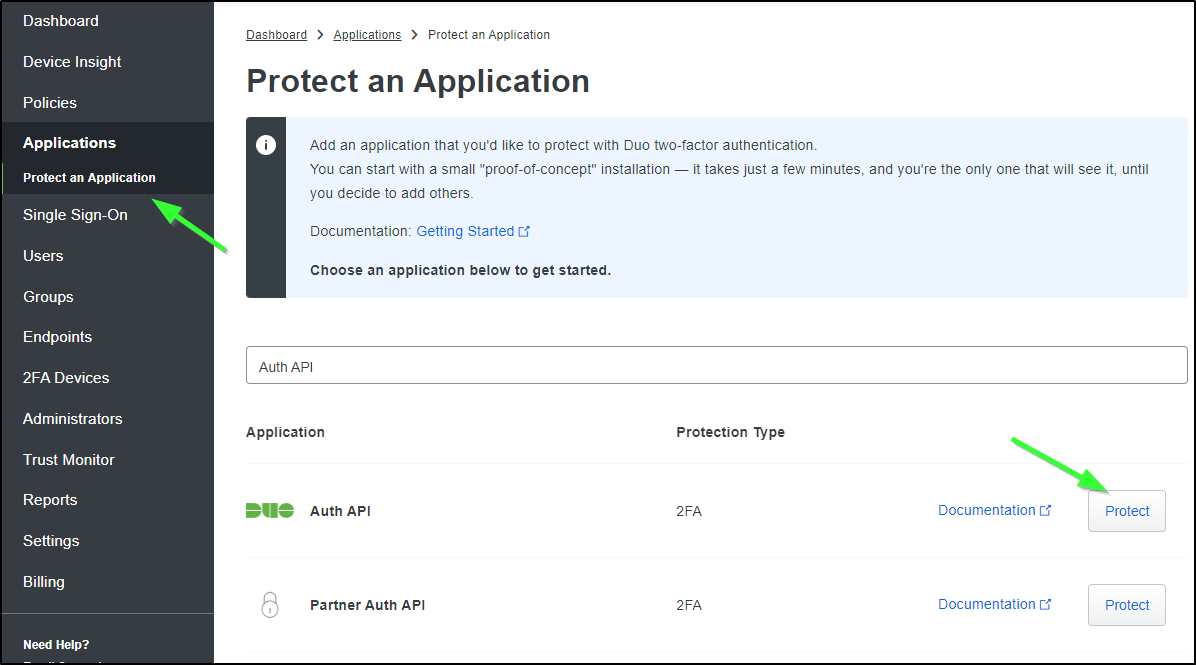Image resolution: width=1196 pixels, height=665 pixels.
Task: Click the Dashboard breadcrumb link
Action: click(276, 35)
